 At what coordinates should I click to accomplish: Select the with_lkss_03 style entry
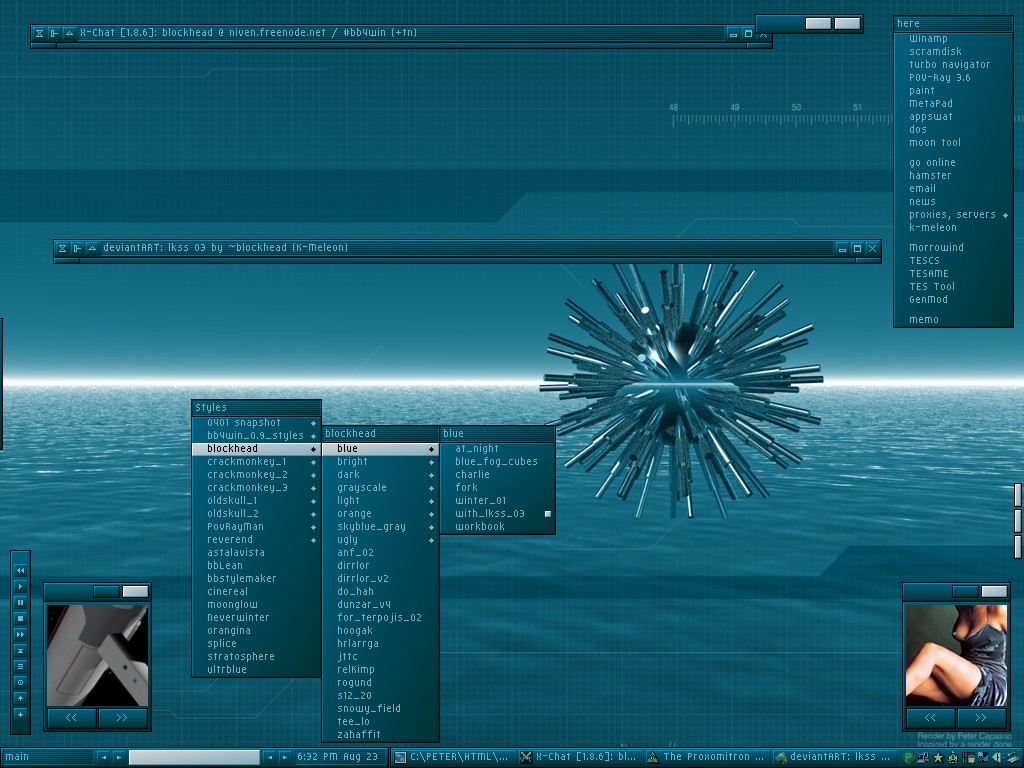(x=489, y=514)
